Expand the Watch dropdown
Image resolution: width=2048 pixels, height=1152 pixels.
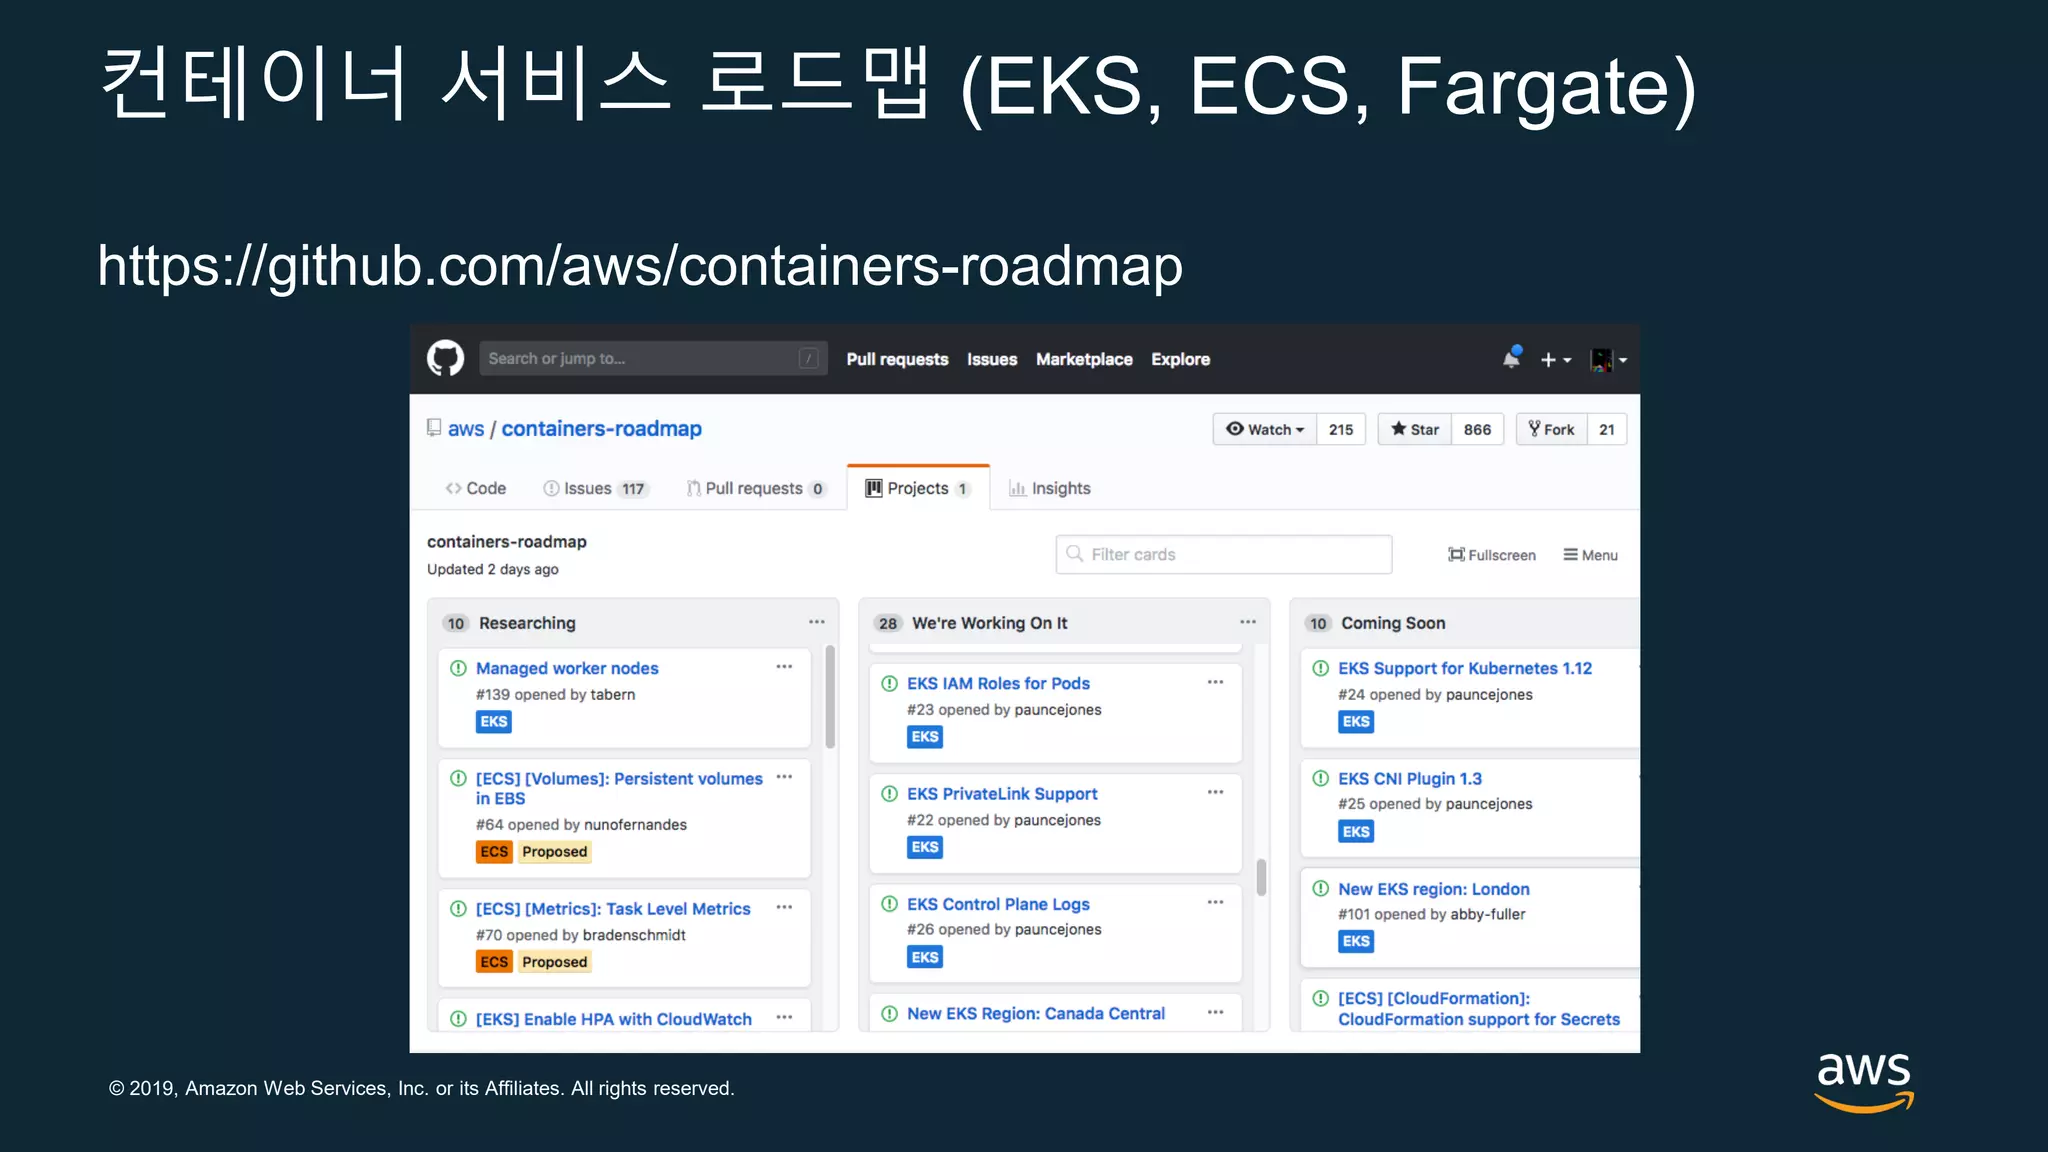pyautogui.click(x=1265, y=429)
